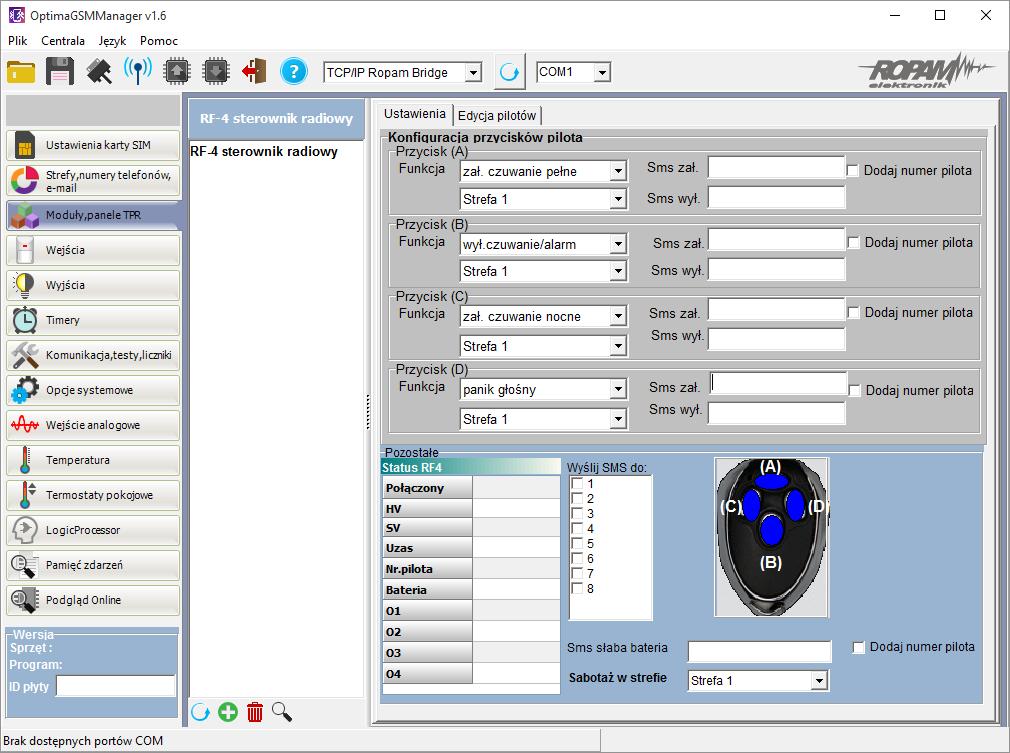Viewport: 1010px width, 753px height.
Task: Click the chip upload arrow icon
Action: pyautogui.click(x=177, y=71)
